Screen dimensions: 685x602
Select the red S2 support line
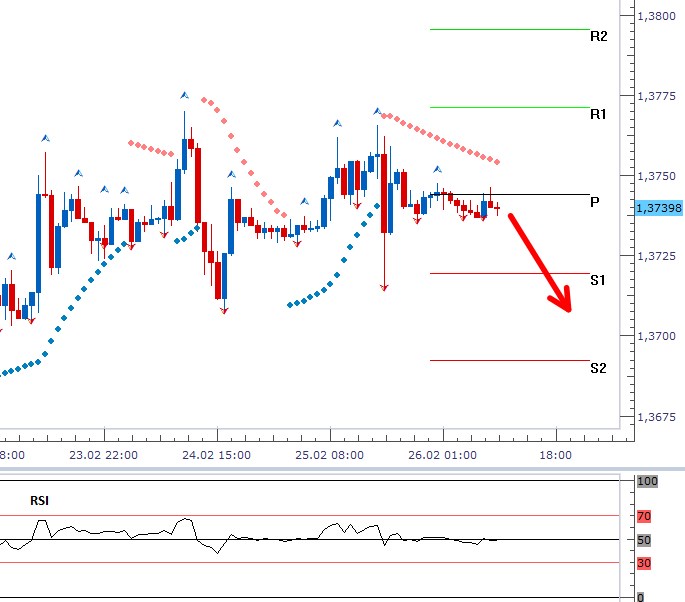click(x=509, y=360)
